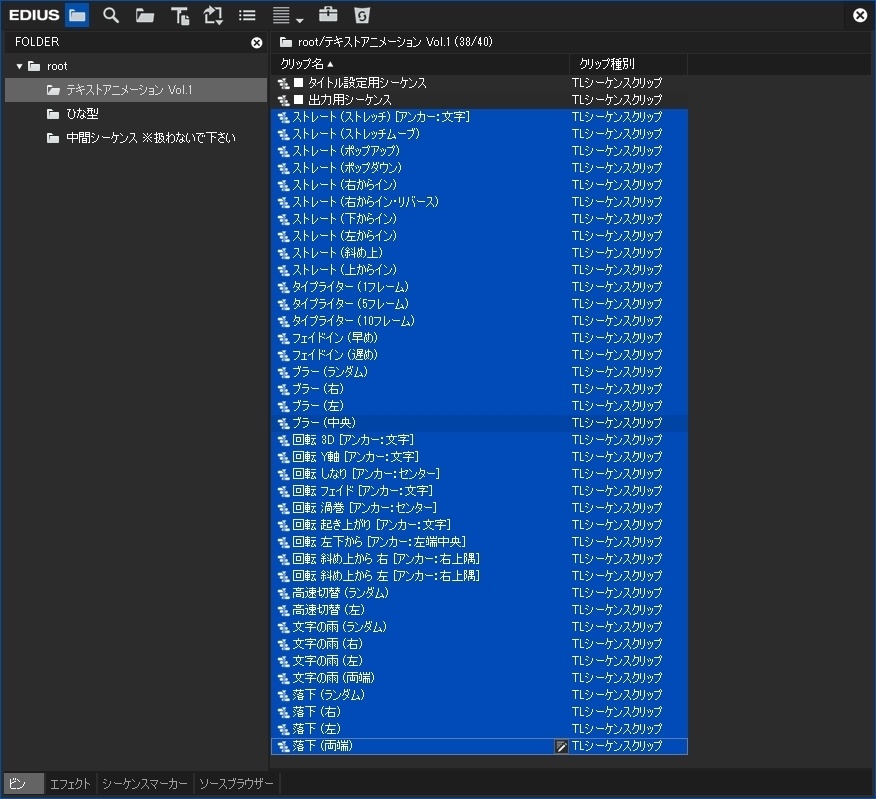Select フェイドイン (遅め) clip
Screen dimensions: 876x799
click(x=479, y=355)
